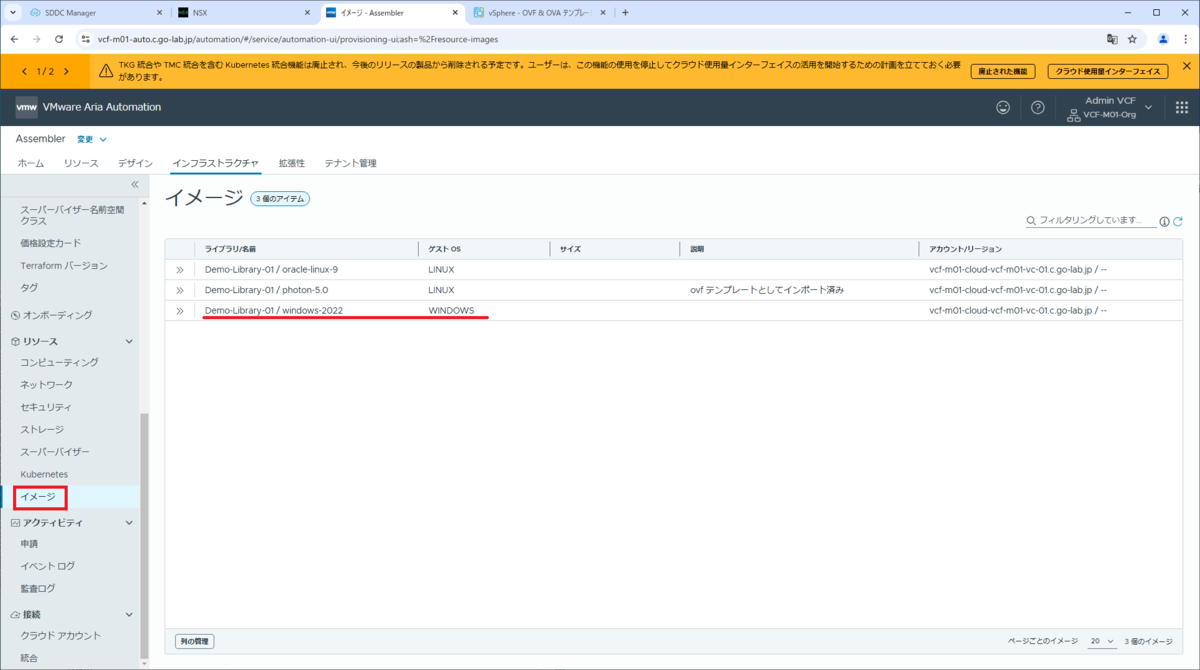Image resolution: width=1200 pixels, height=670 pixels.
Task: Open the イベント ログ sidebar item
Action: pyautogui.click(x=48, y=566)
